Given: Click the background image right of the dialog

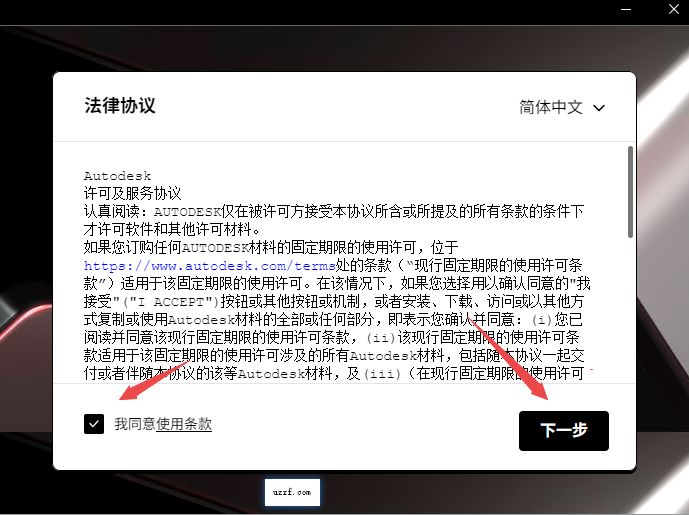Looking at the screenshot, I should point(662,250).
